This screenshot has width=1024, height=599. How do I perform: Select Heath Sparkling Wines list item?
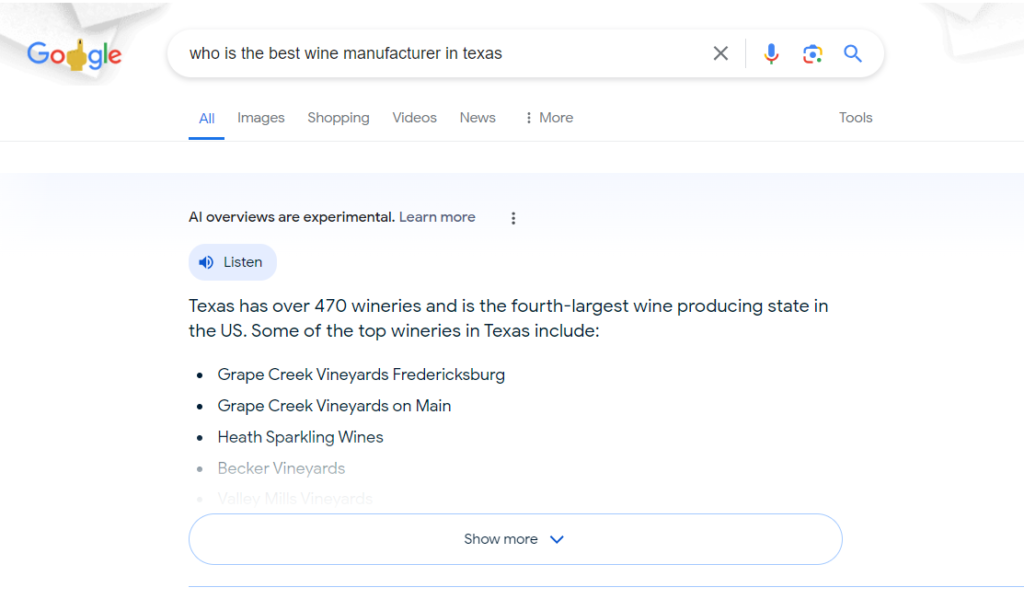pyautogui.click(x=300, y=437)
